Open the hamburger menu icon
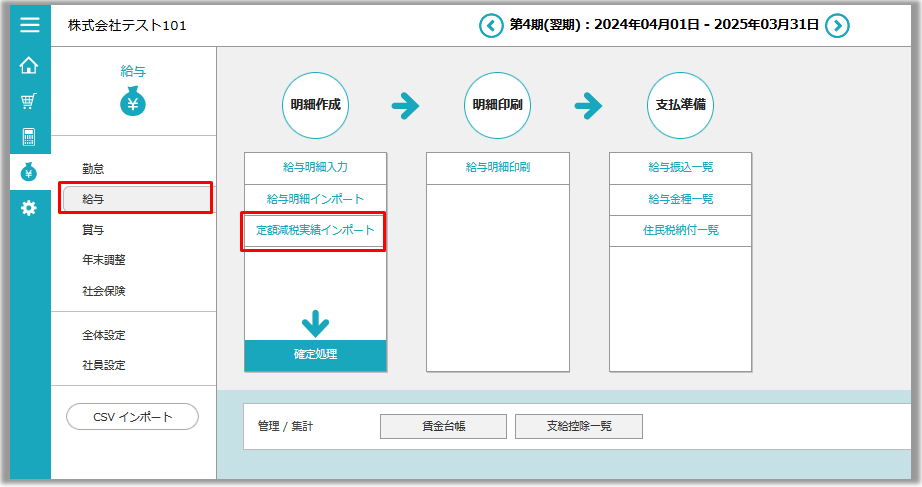The image size is (922, 487). pos(30,25)
